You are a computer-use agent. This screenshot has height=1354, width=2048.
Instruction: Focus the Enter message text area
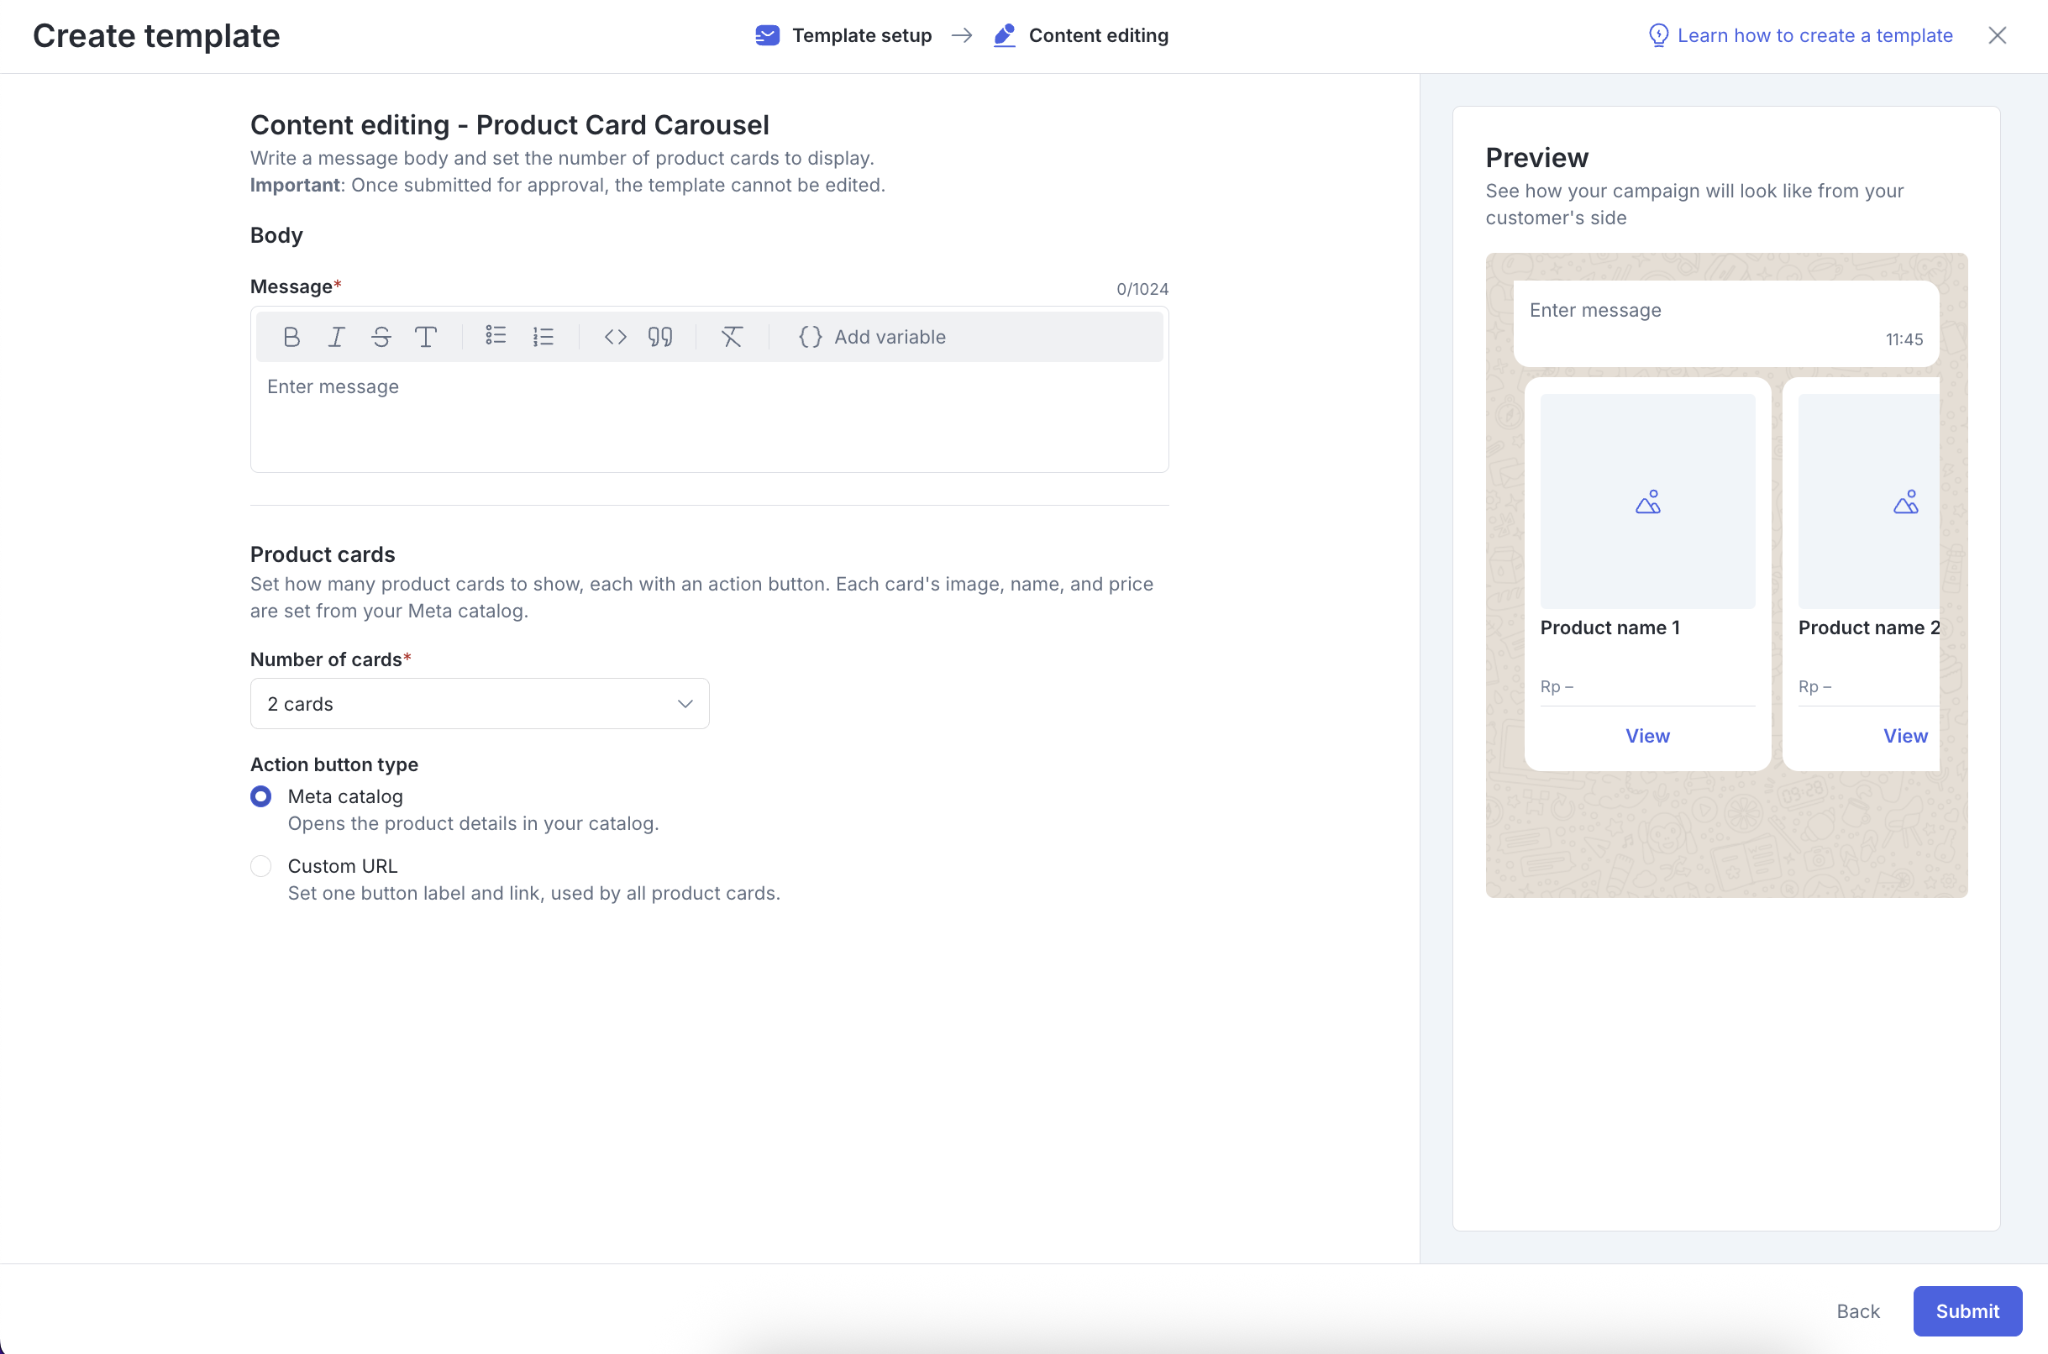[x=709, y=416]
